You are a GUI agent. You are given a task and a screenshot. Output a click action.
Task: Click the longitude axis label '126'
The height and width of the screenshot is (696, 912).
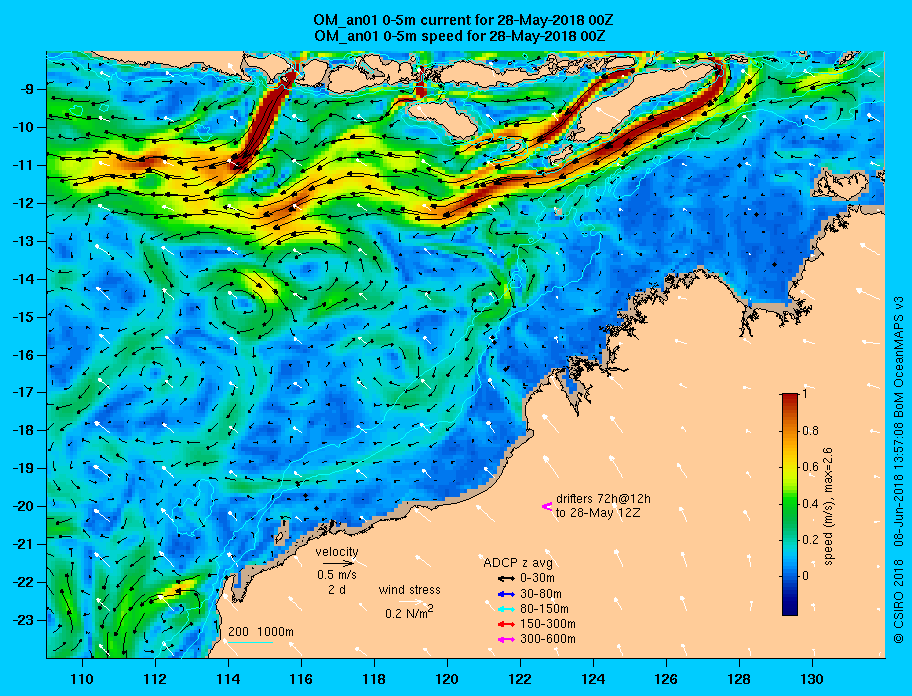click(666, 679)
